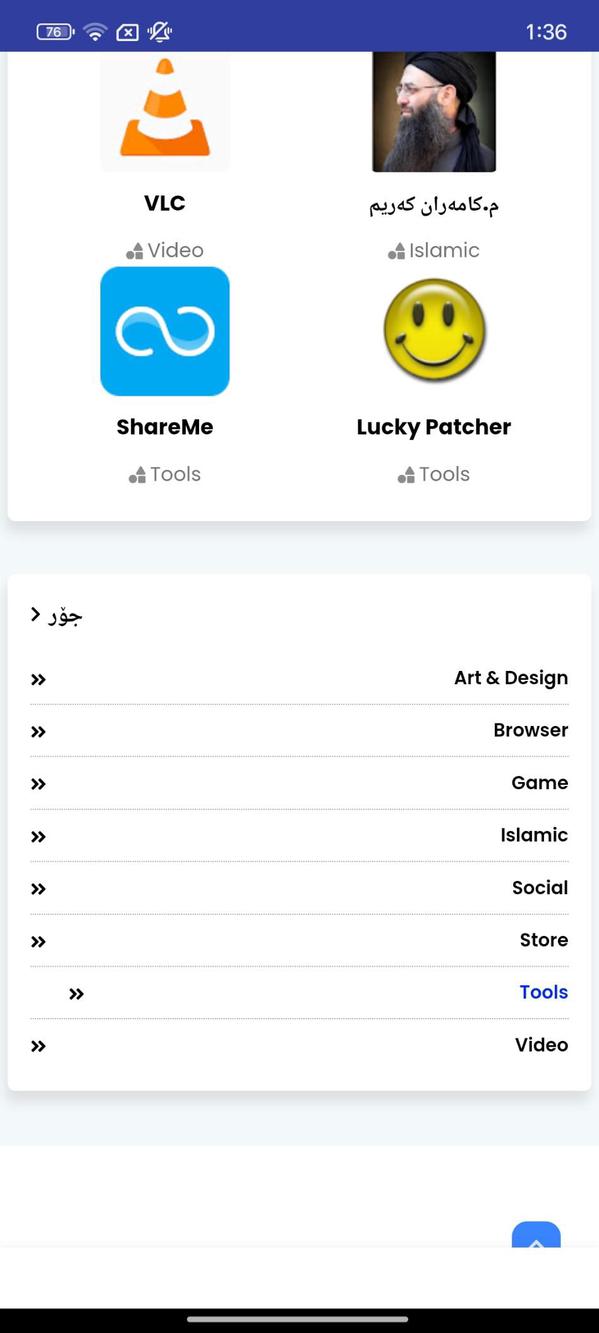599x1333 pixels.
Task: Tap category icon next to Video label
Action: pos(135,251)
